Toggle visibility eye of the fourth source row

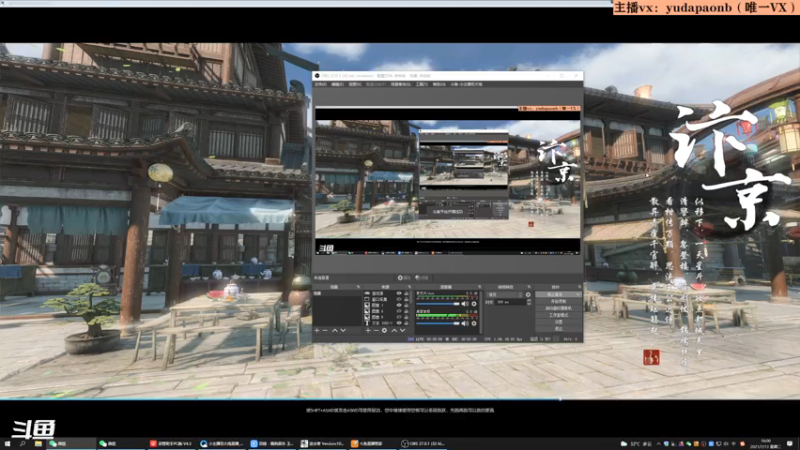[399, 311]
